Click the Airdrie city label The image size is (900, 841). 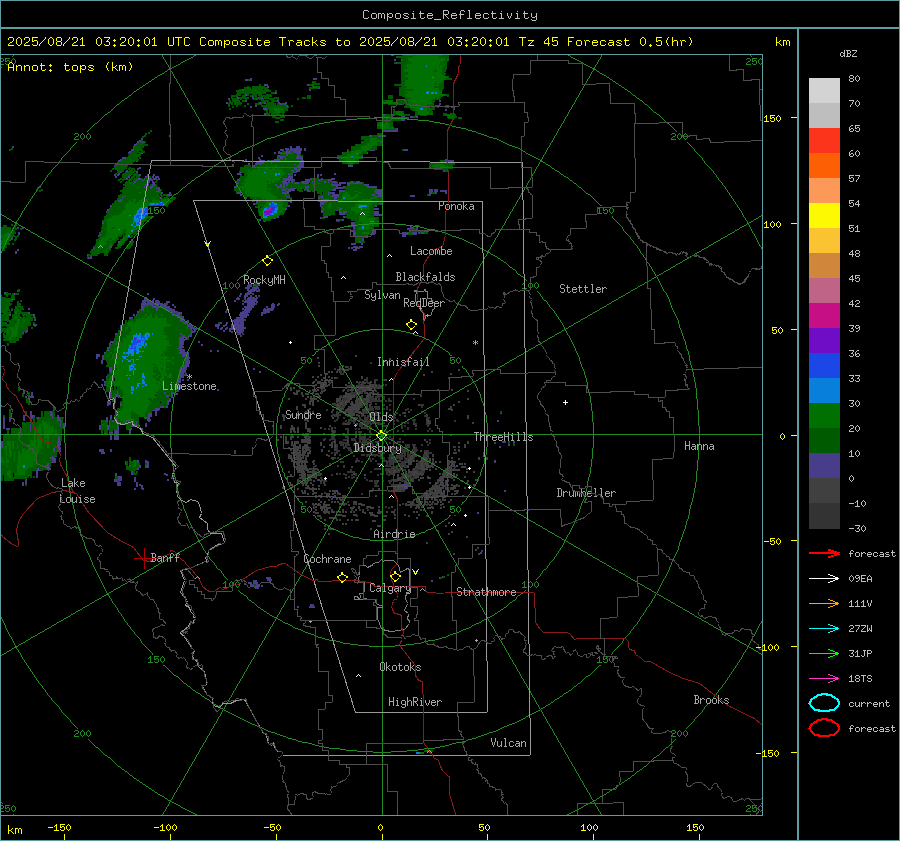click(x=394, y=534)
